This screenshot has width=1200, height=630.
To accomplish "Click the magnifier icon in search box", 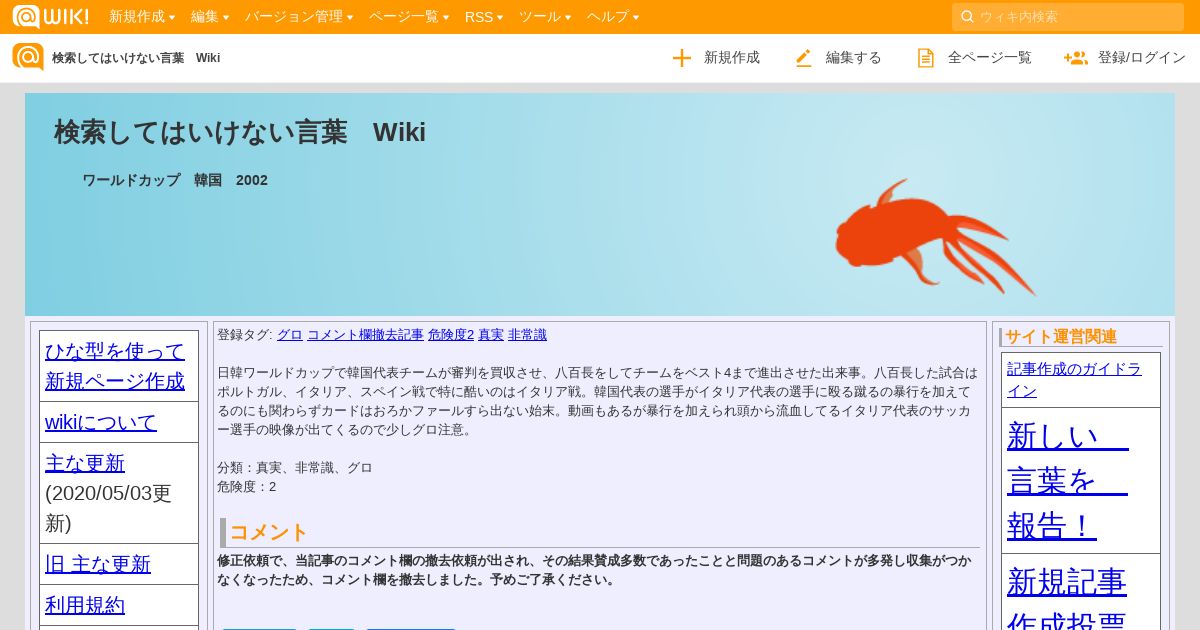I will tap(967, 16).
